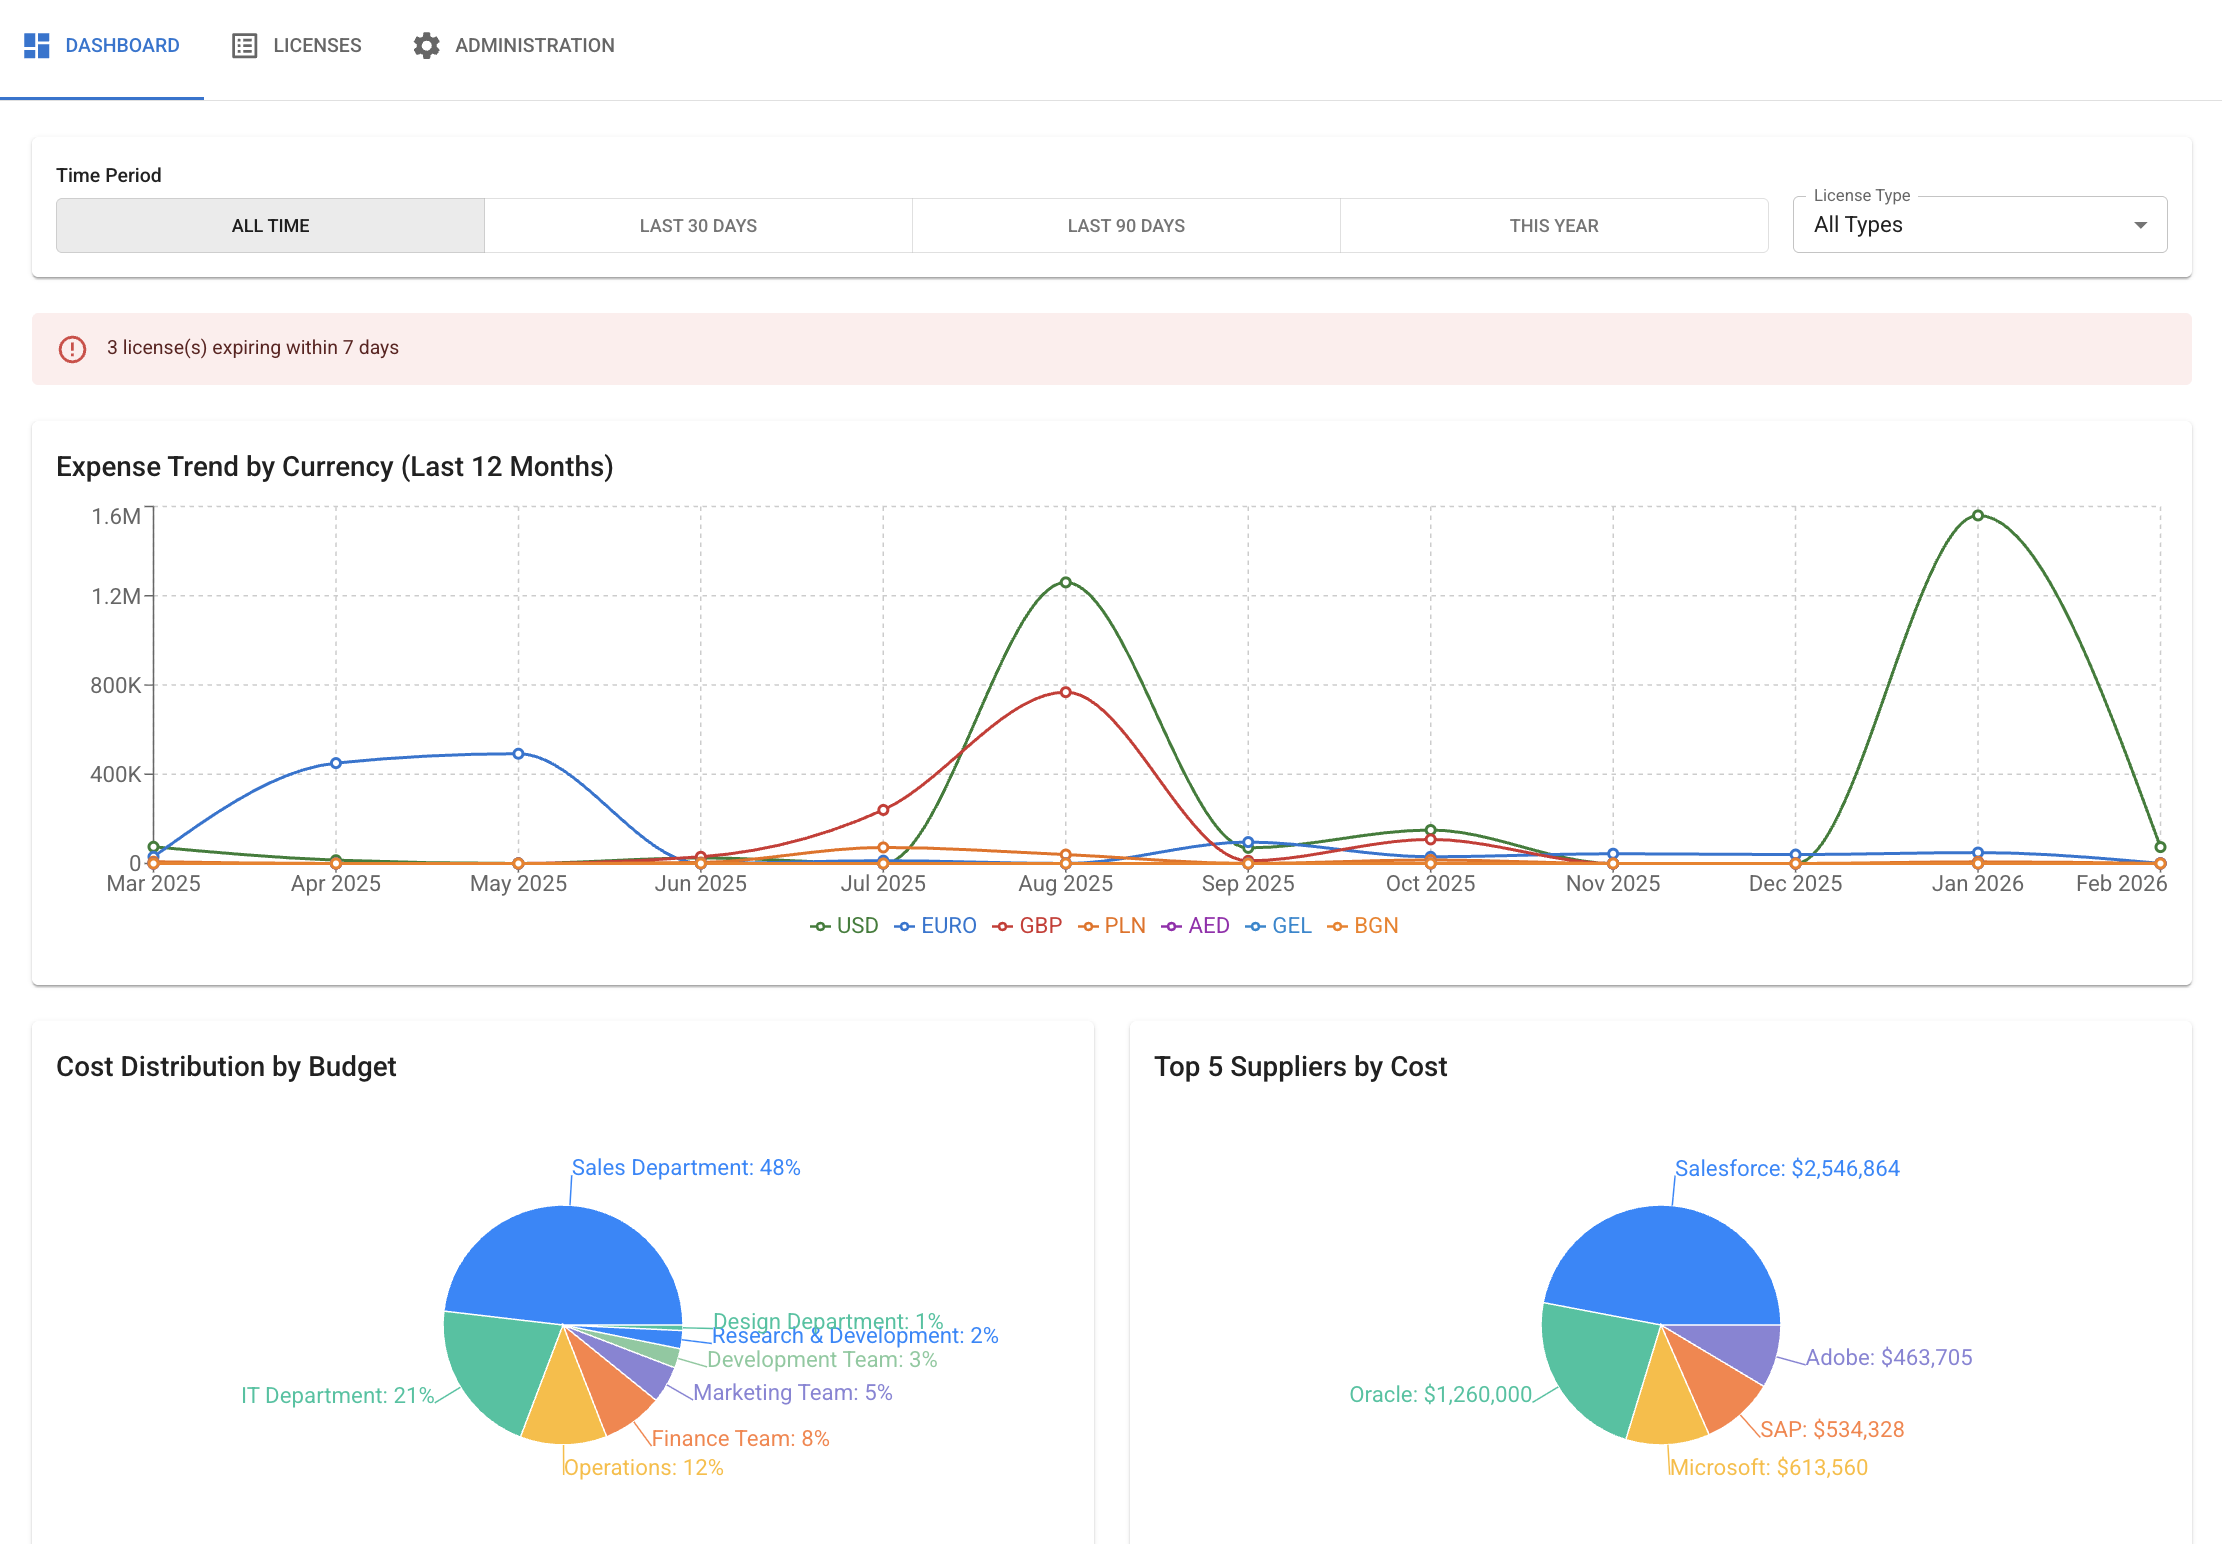Click the red expiring-license alert icon
The width and height of the screenshot is (2222, 1544).
[72, 349]
